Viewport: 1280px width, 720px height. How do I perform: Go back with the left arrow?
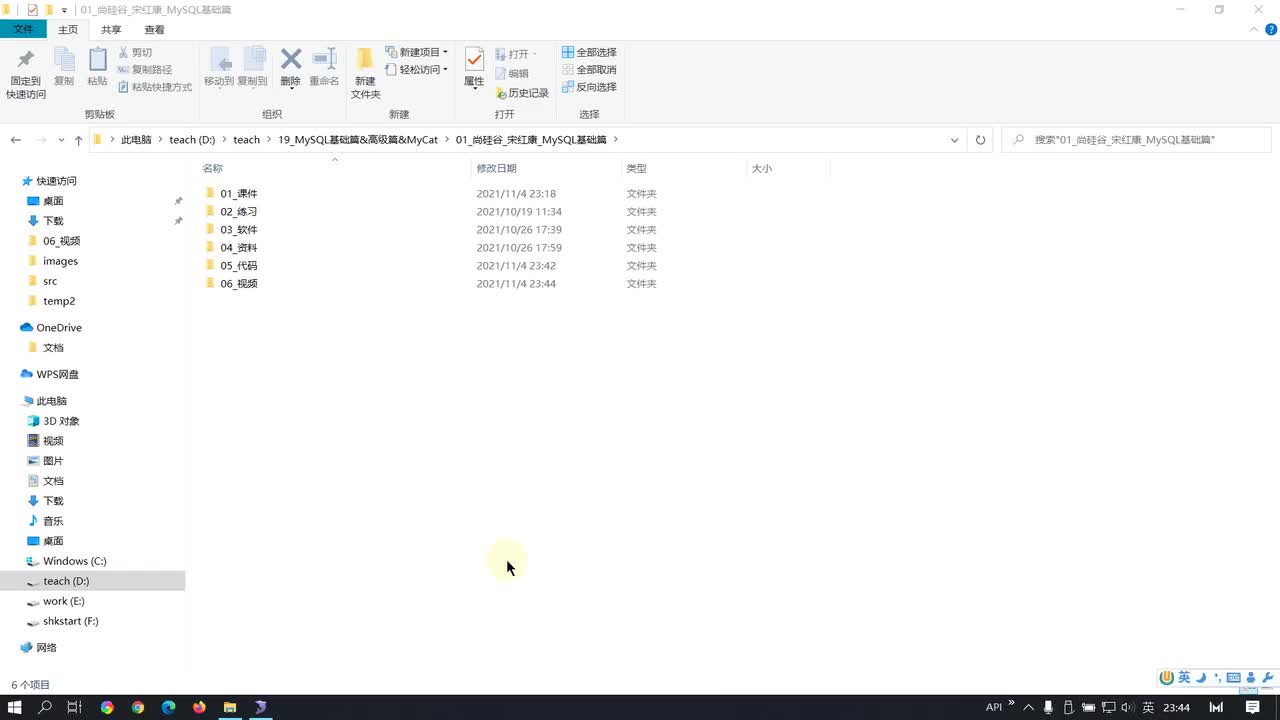pyautogui.click(x=16, y=140)
